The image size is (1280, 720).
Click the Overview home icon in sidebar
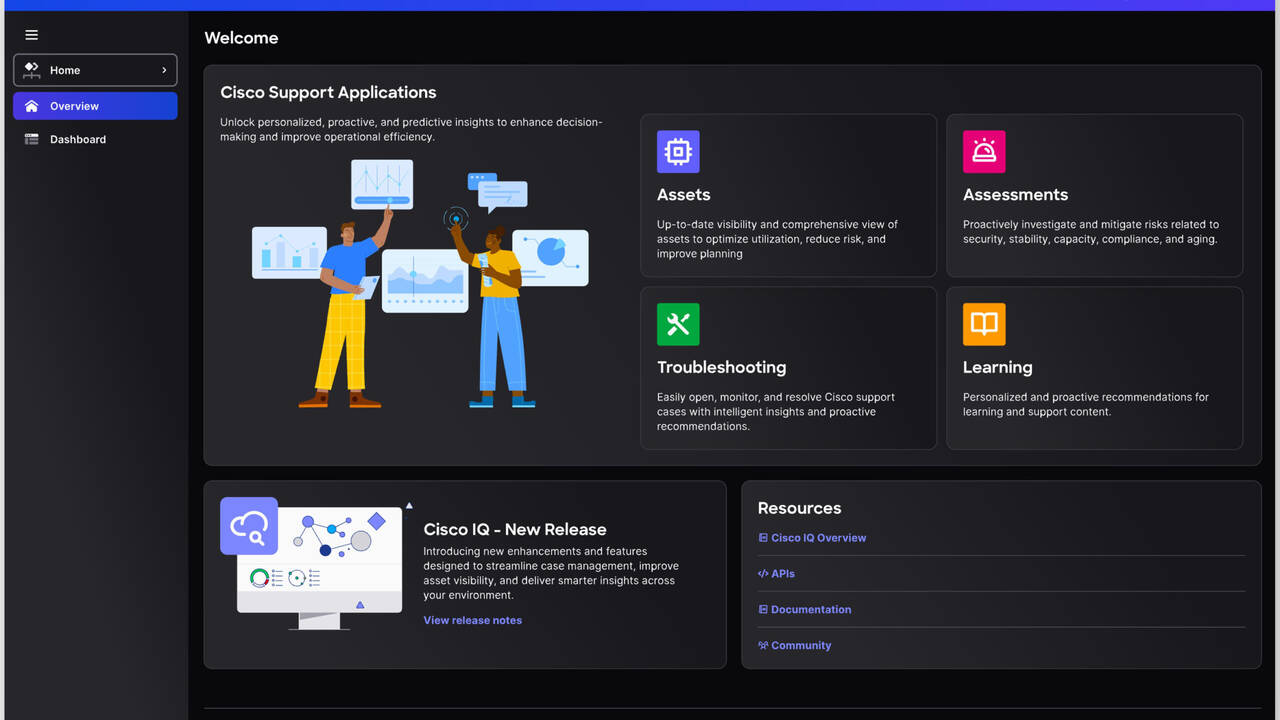click(x=32, y=106)
